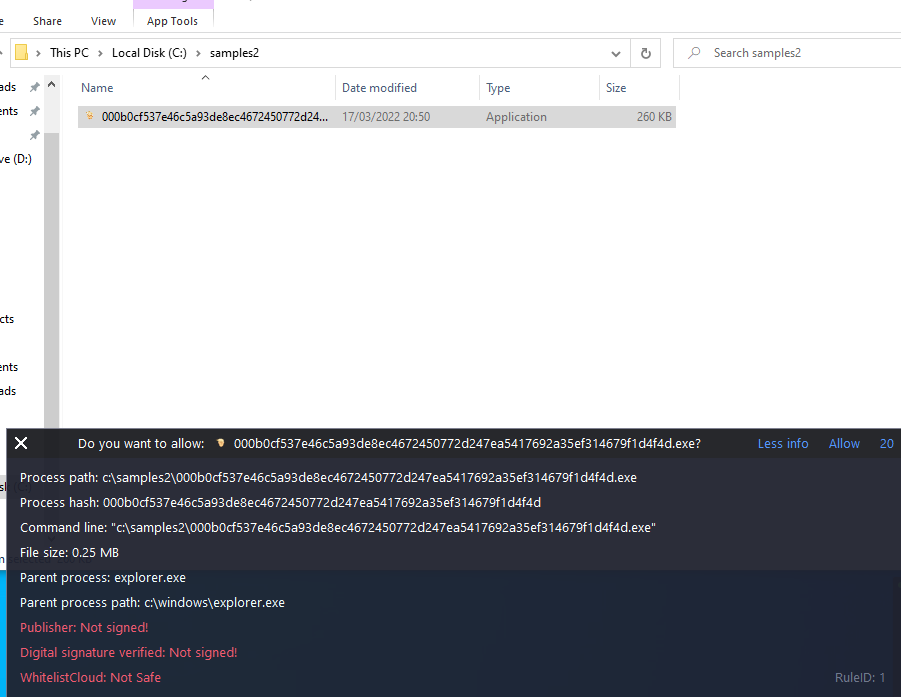Viewport: 901px width, 697px height.
Task: Click the application file icon in list
Action: [x=89, y=117]
